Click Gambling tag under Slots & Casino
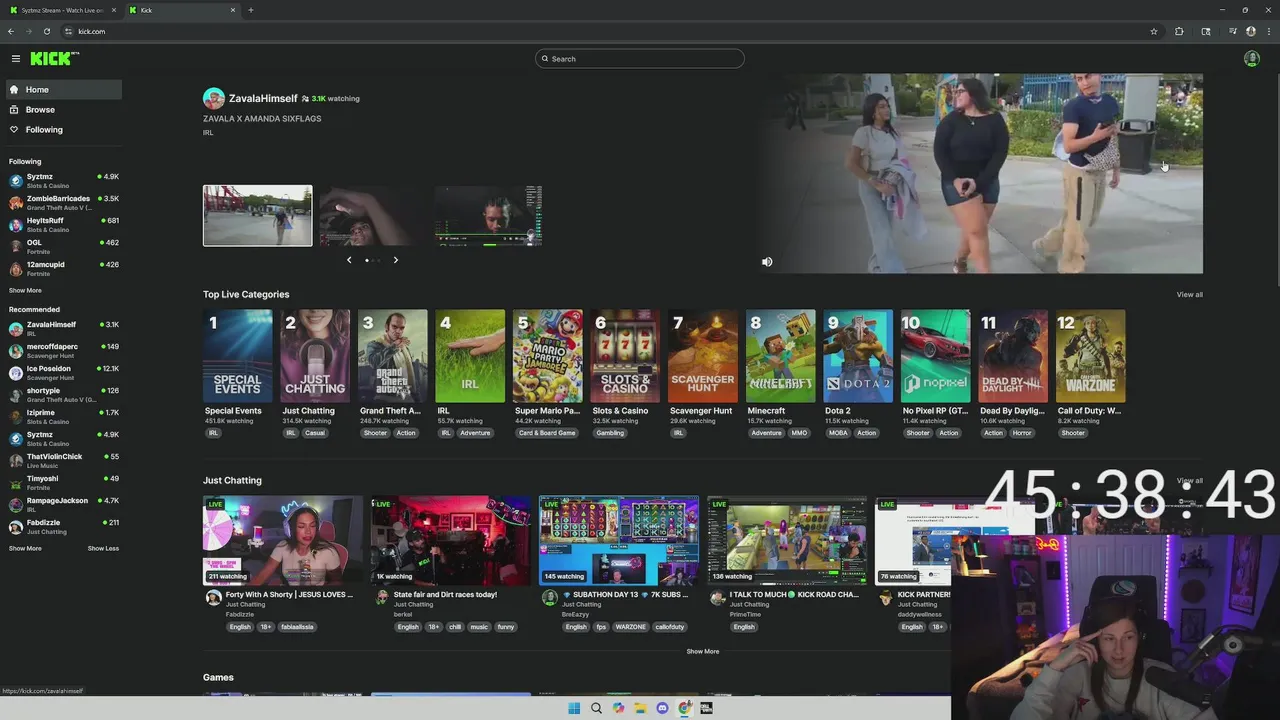 [610, 433]
